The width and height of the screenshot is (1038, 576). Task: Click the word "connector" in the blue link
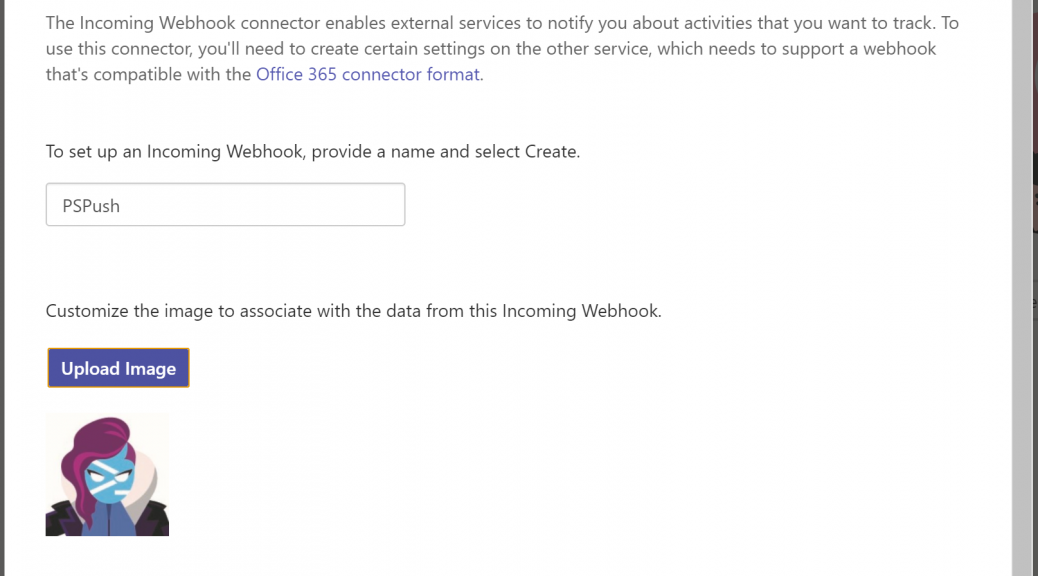pyautogui.click(x=381, y=74)
